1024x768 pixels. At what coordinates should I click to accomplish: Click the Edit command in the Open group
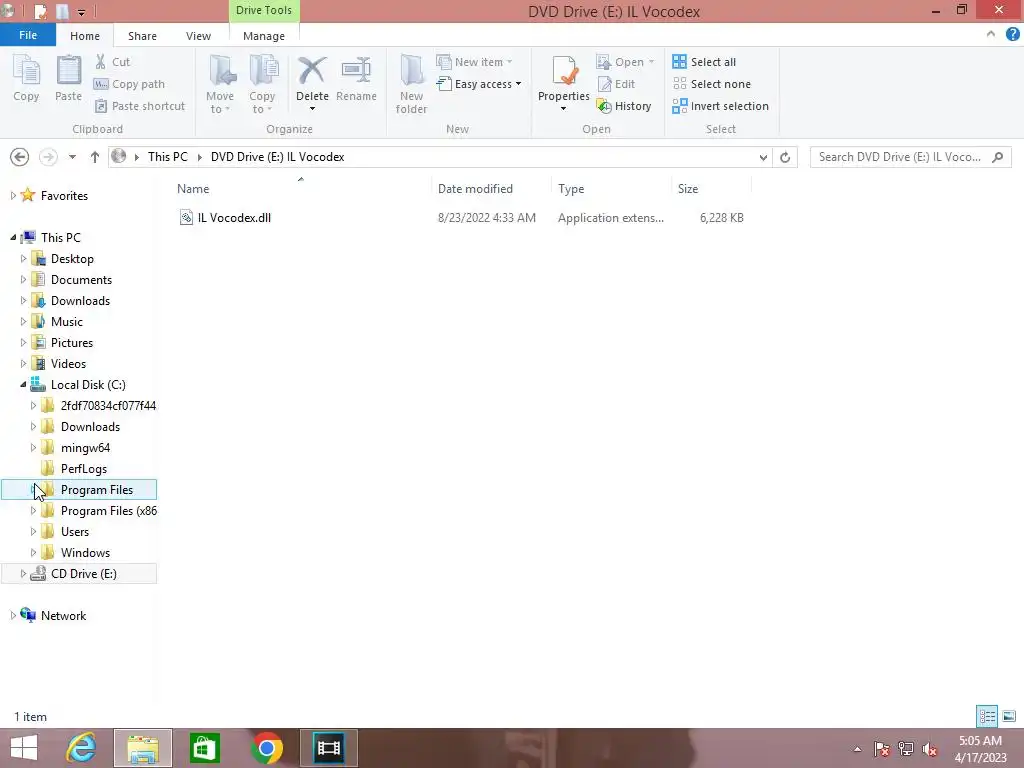pos(616,84)
